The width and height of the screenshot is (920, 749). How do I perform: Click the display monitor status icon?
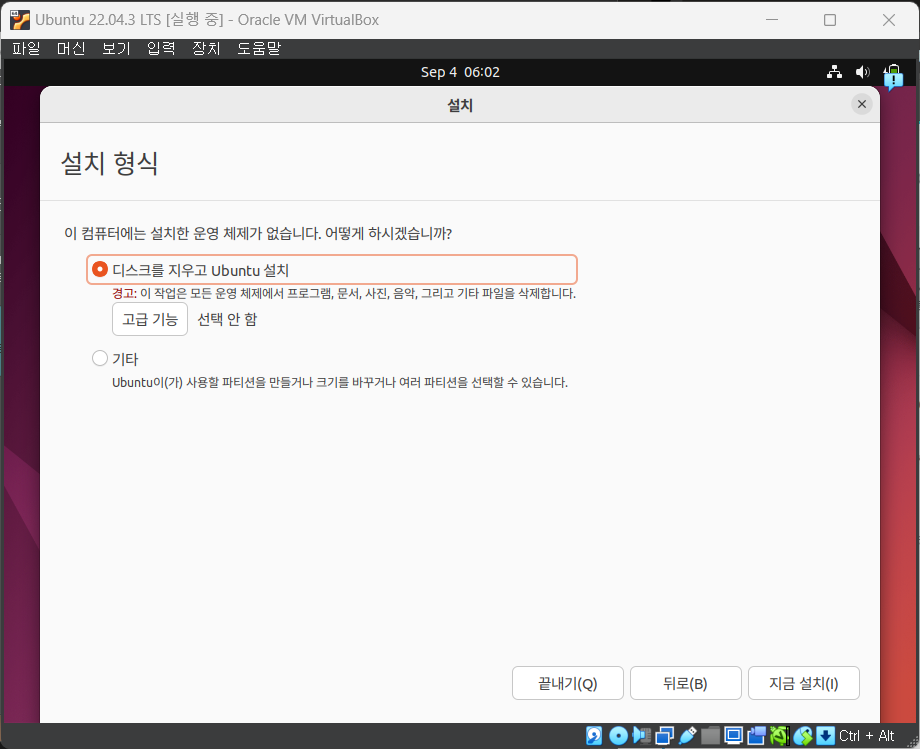[x=733, y=736]
